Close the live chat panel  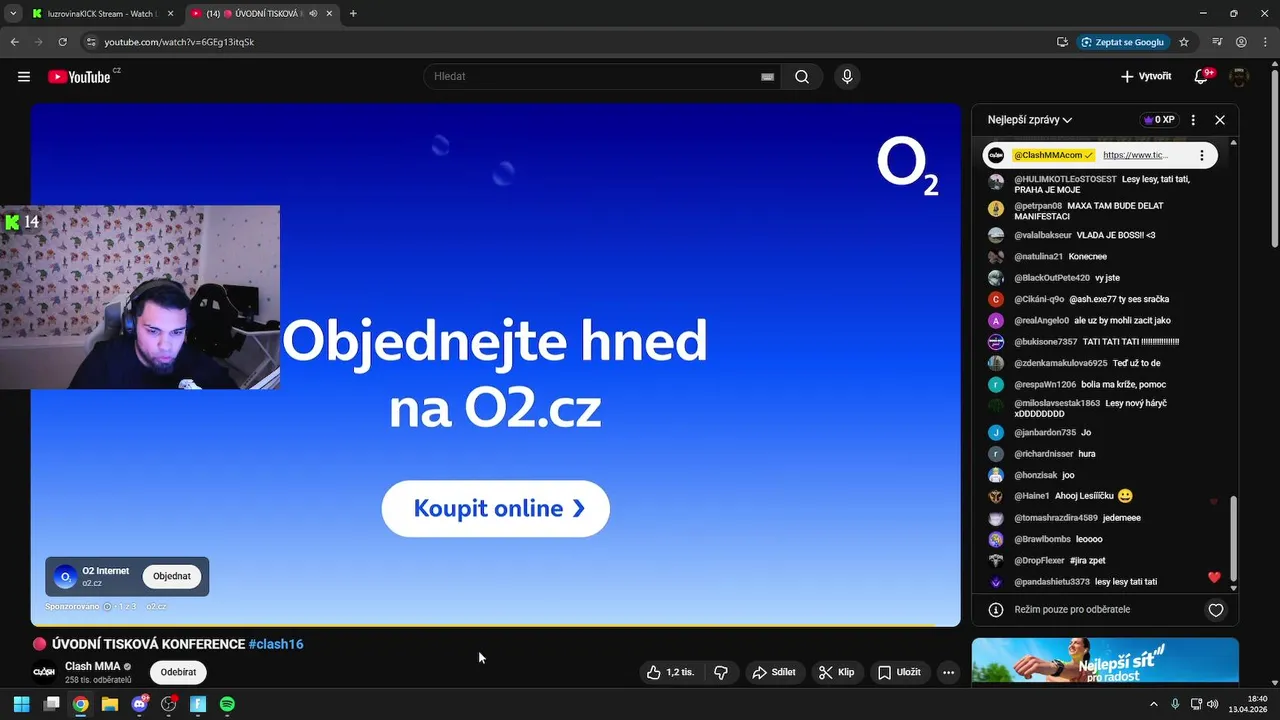[1220, 120]
